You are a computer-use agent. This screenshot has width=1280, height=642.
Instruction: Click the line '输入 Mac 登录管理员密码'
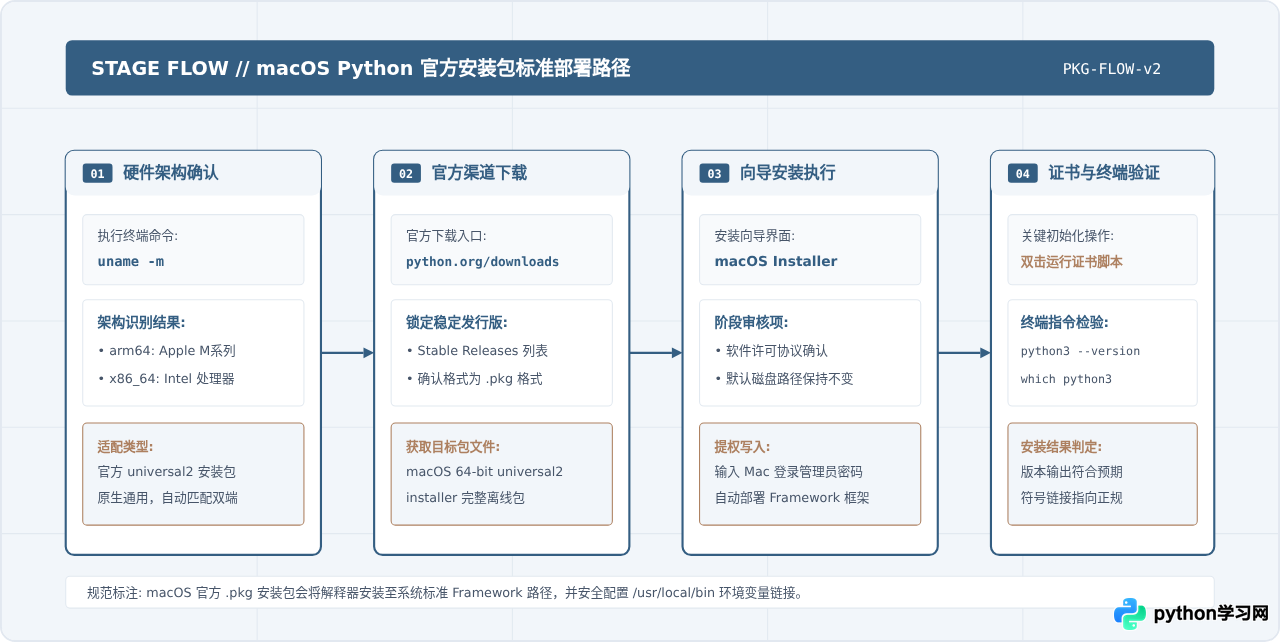point(788,471)
